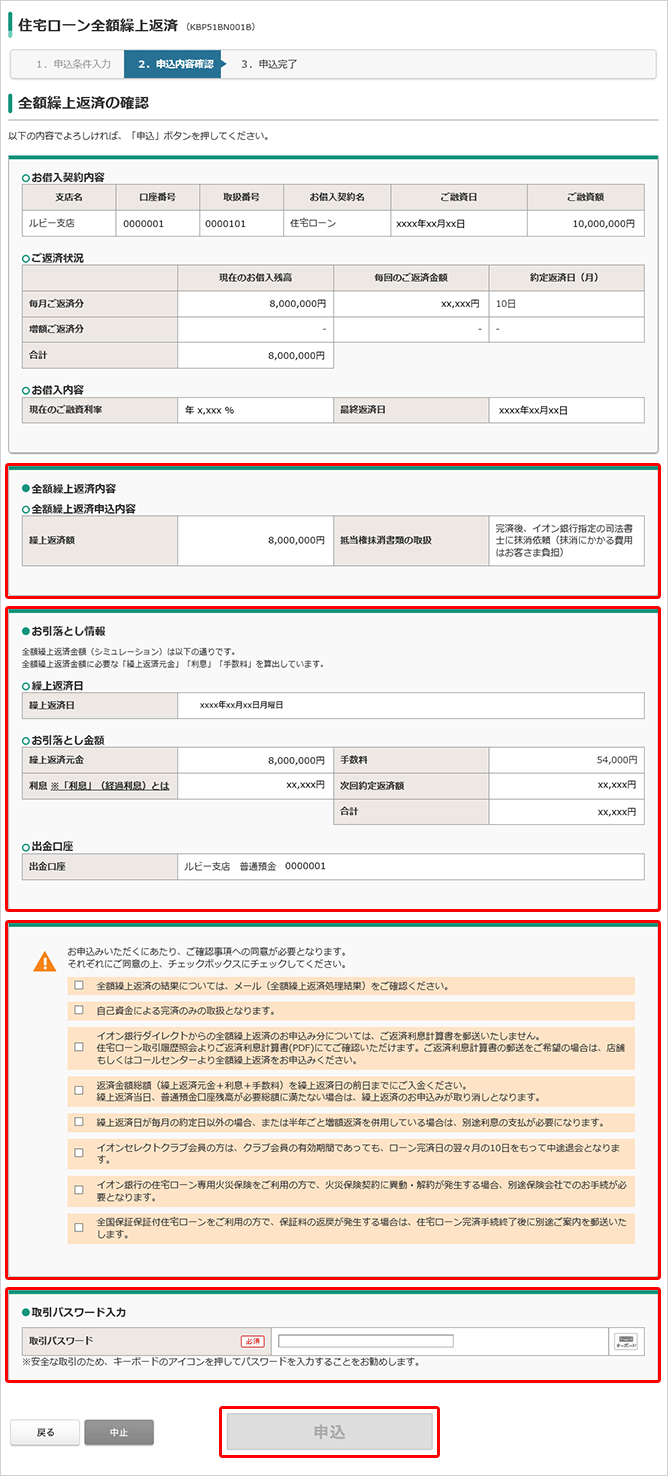Click the 54,000円 fee amount
This screenshot has height=1476, width=668.
tap(617, 760)
